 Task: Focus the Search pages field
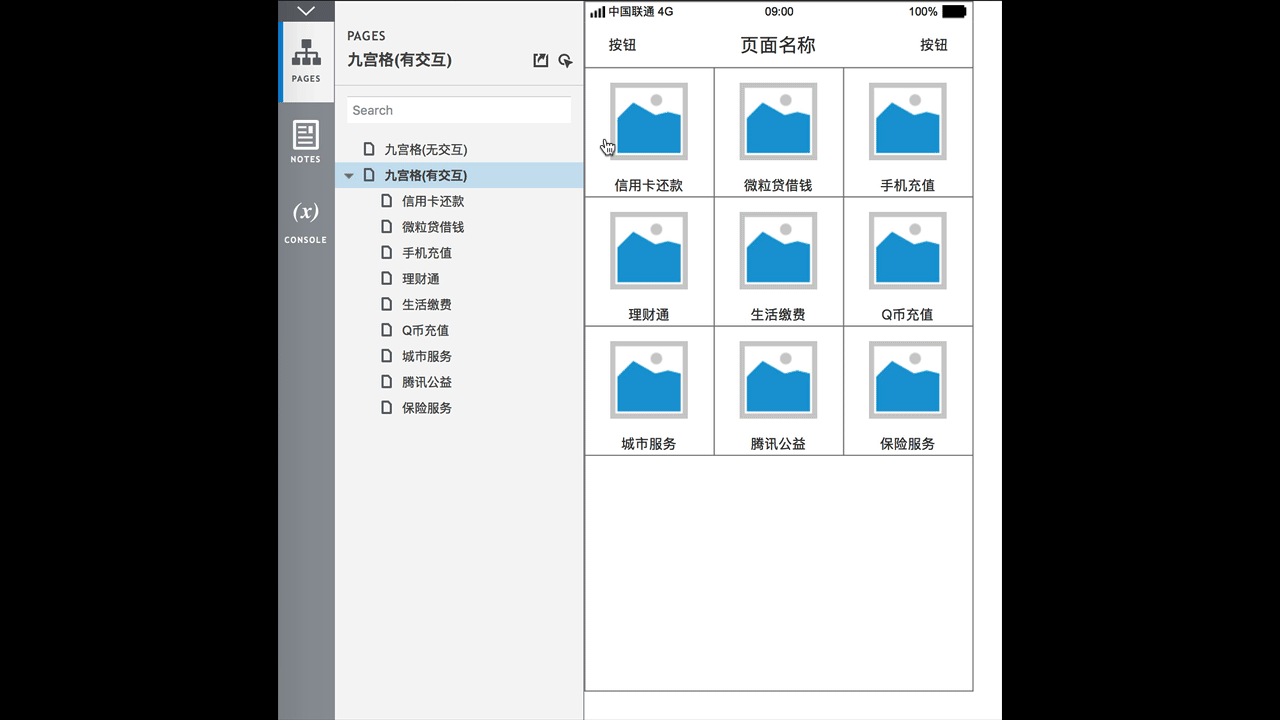pos(459,110)
